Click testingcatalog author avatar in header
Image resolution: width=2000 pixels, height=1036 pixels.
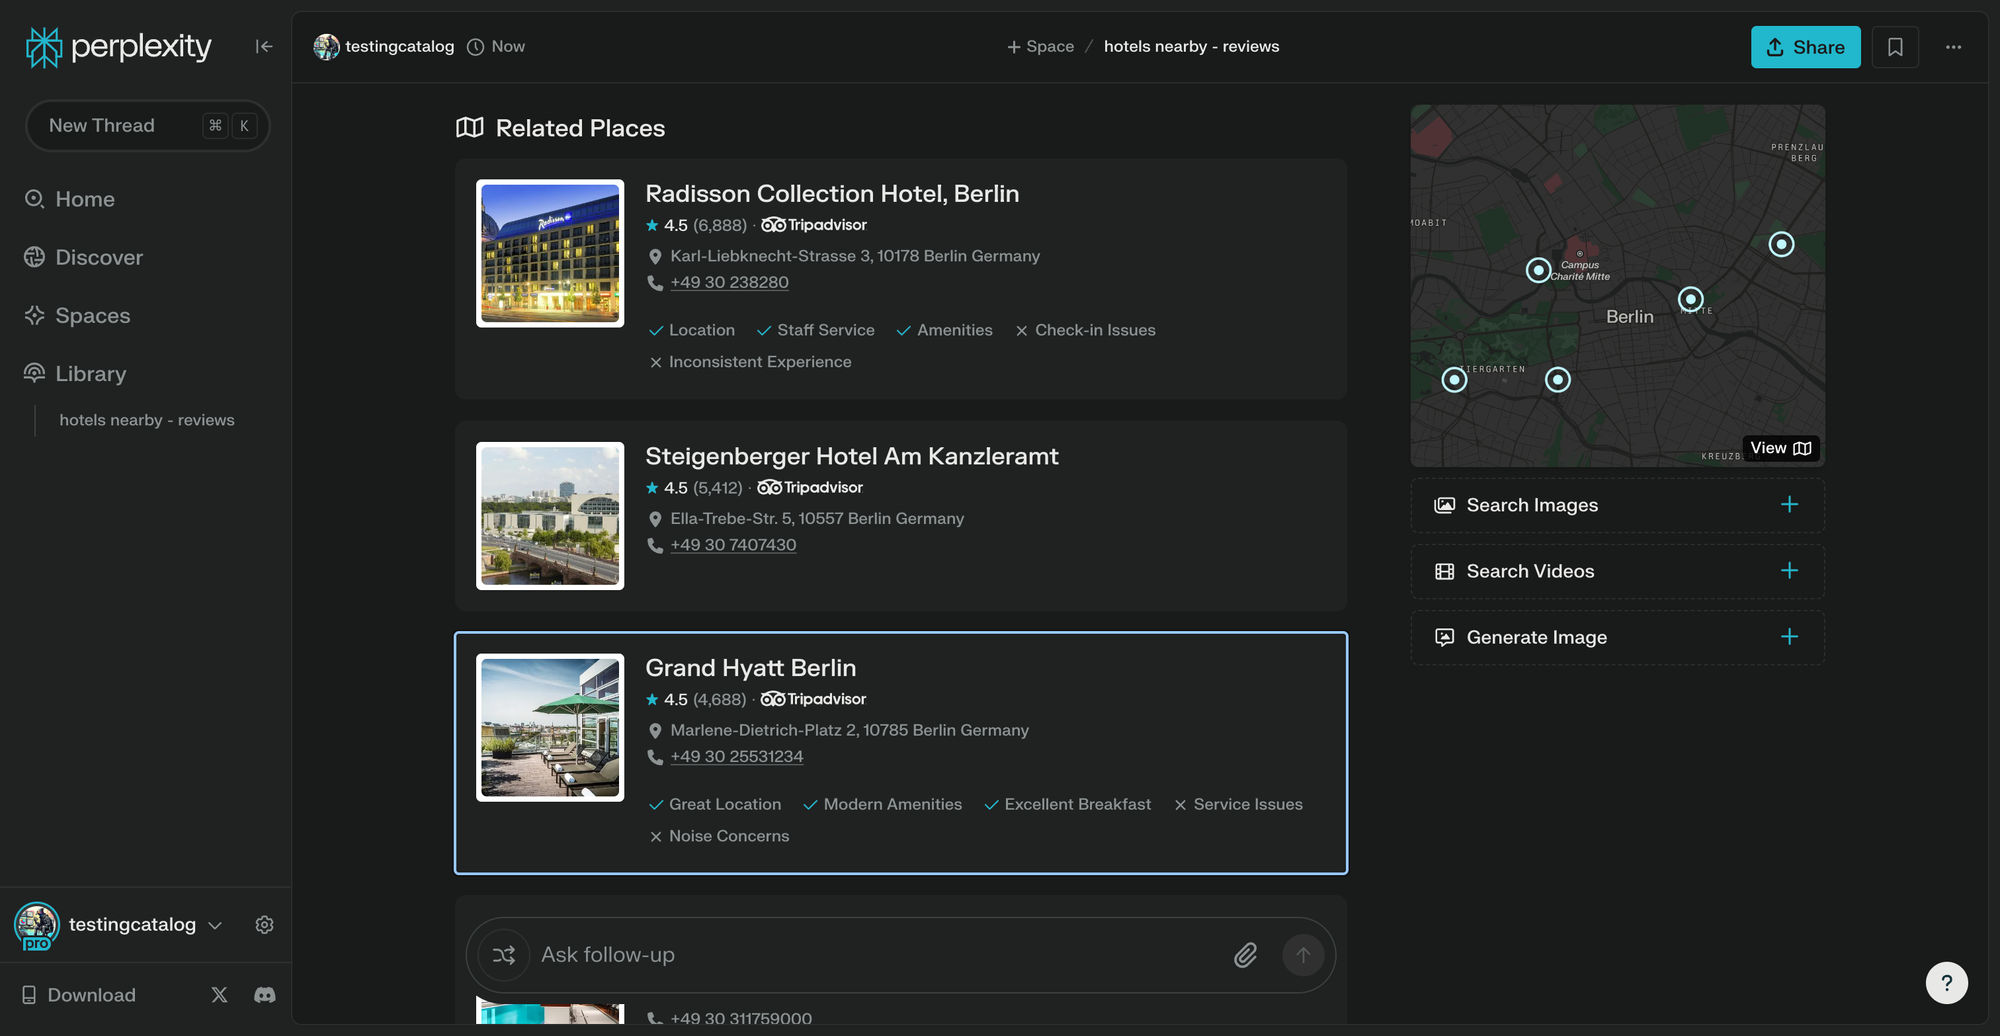click(326, 47)
